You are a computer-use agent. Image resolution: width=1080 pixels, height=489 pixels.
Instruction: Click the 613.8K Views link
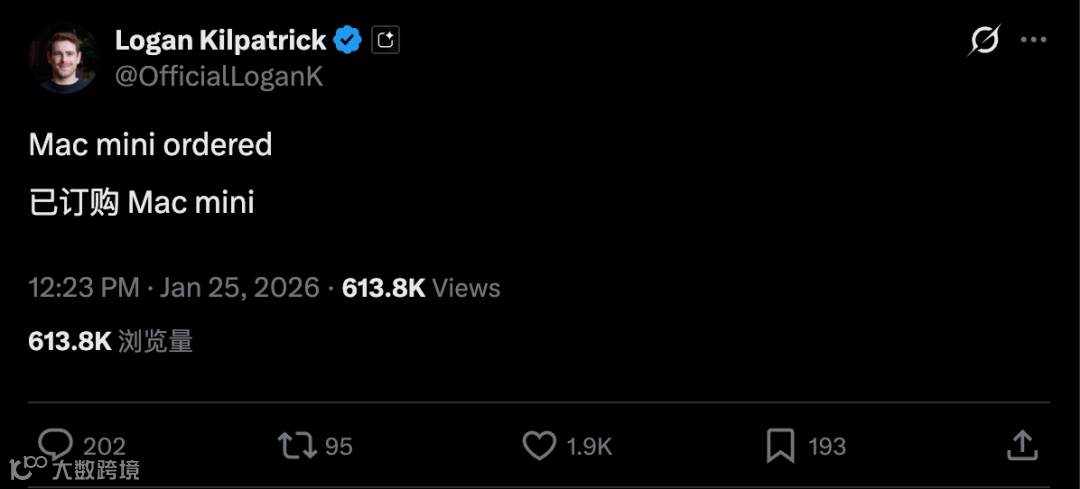(421, 288)
